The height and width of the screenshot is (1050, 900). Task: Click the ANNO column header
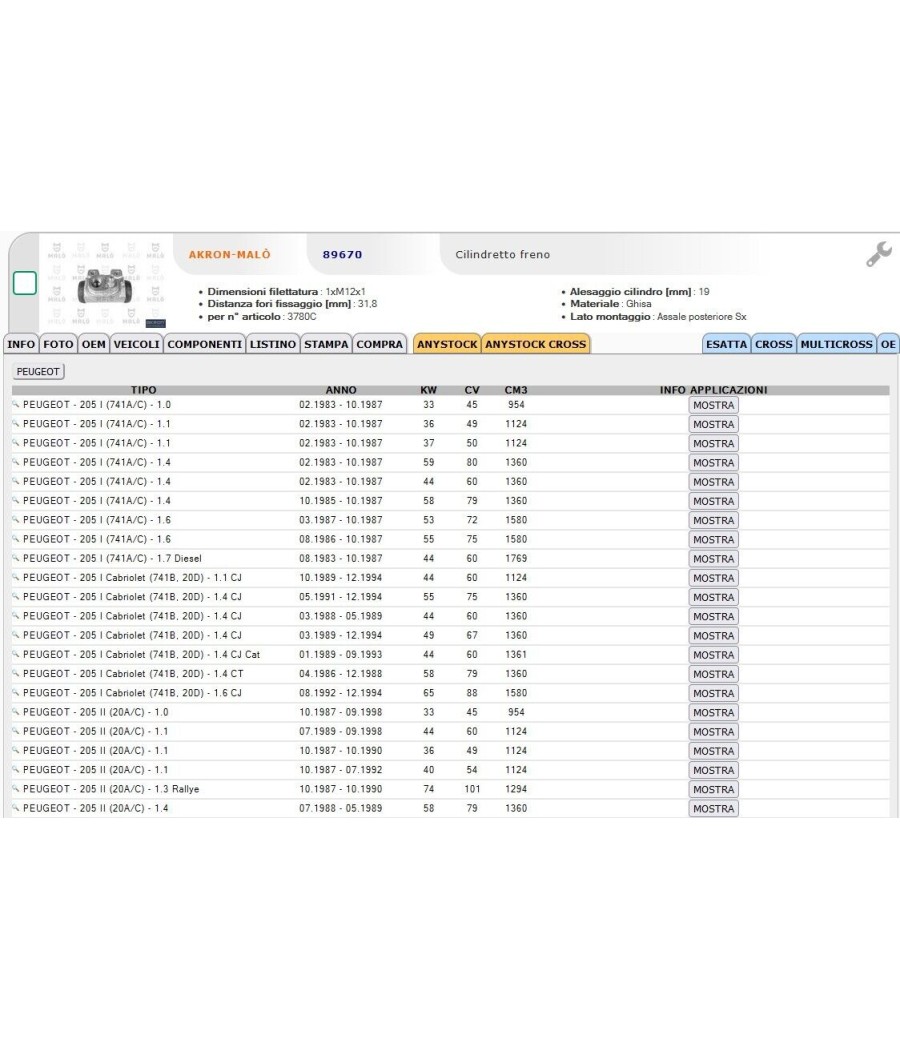coord(341,390)
